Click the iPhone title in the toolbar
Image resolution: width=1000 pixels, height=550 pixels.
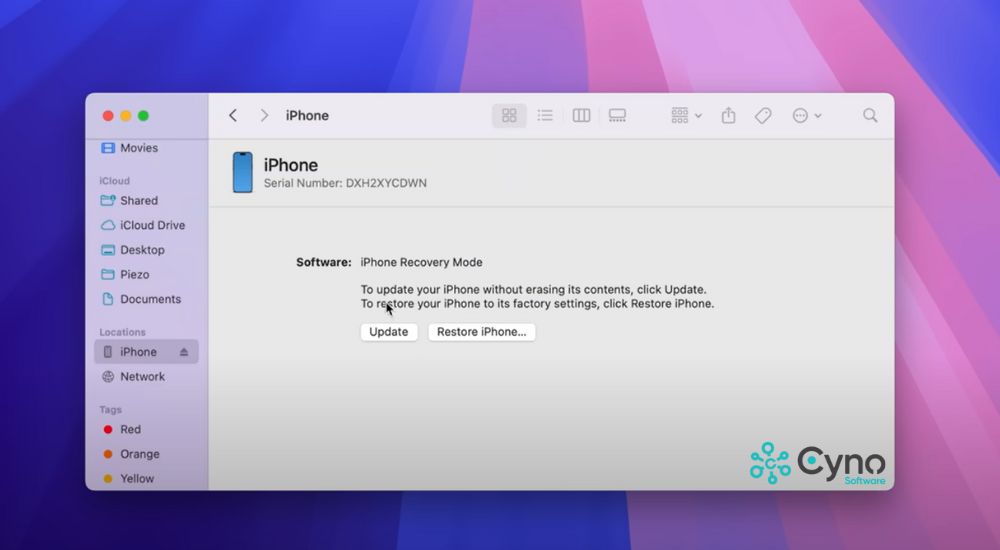pyautogui.click(x=307, y=115)
